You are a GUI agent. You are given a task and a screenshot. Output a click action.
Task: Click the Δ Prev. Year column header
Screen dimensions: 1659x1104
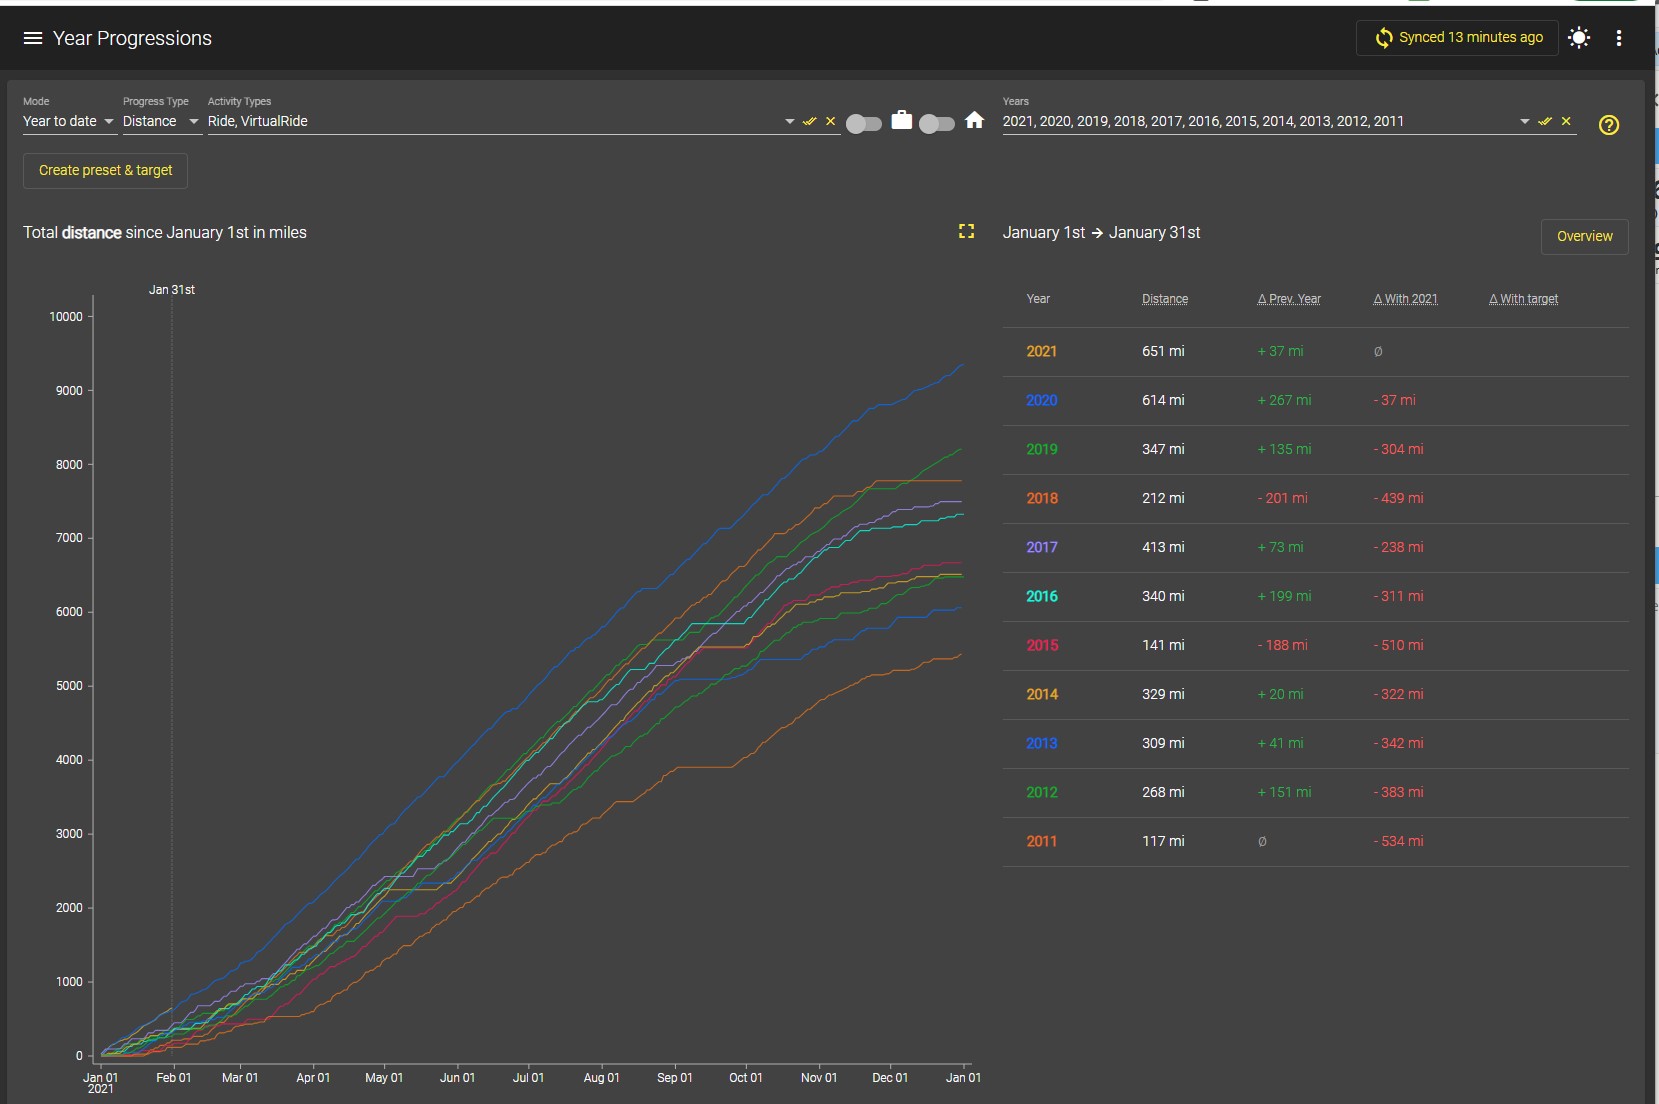pos(1288,299)
